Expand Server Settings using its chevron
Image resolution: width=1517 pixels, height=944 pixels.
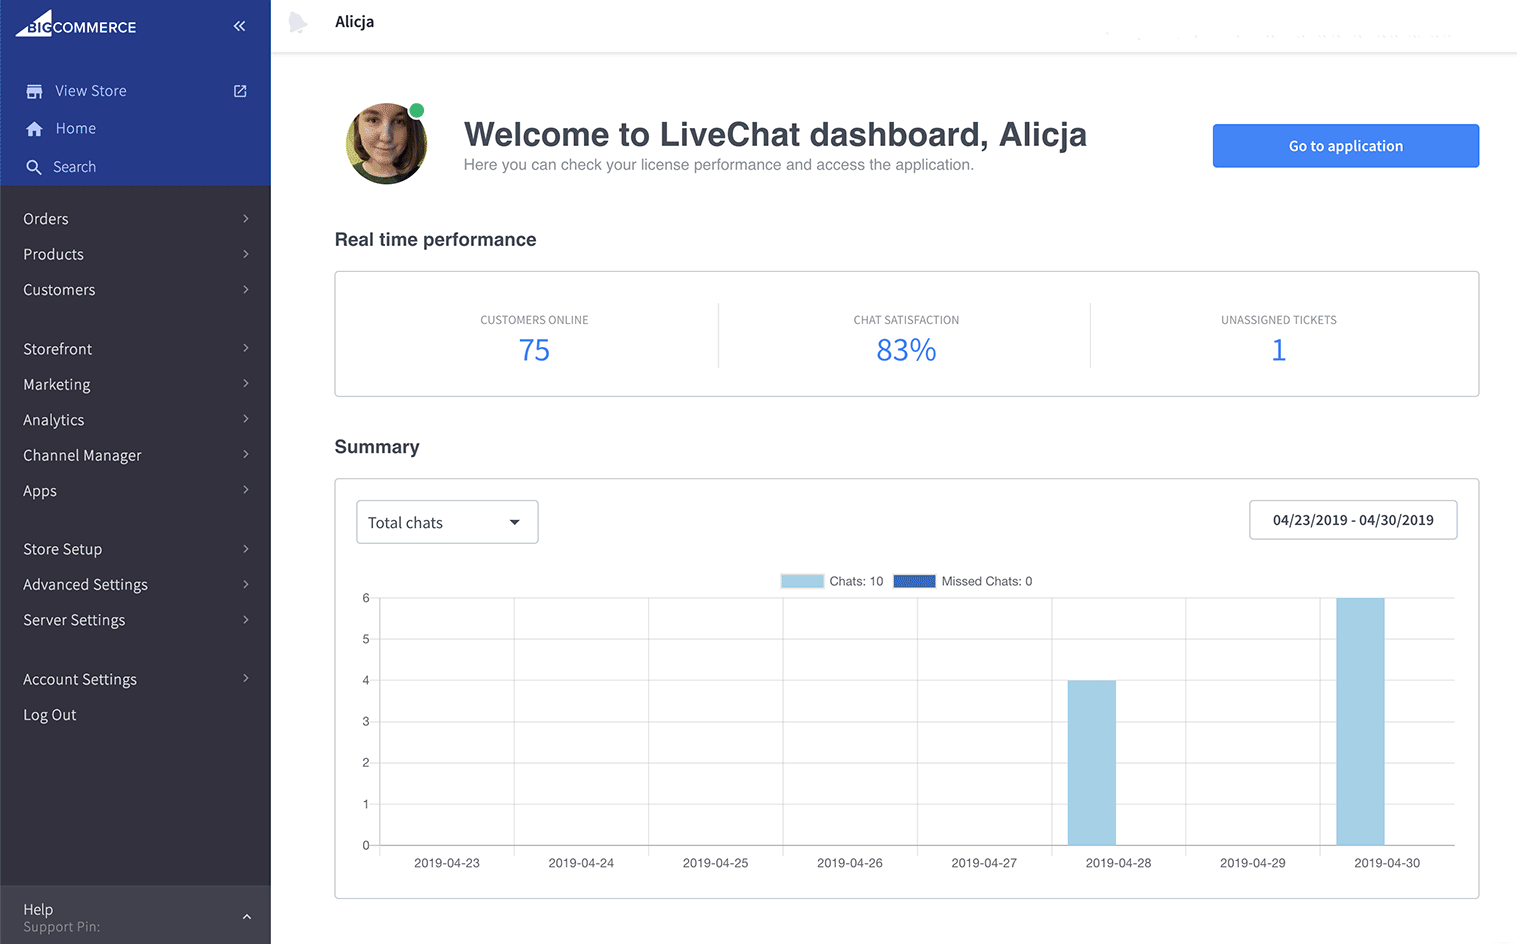246,619
